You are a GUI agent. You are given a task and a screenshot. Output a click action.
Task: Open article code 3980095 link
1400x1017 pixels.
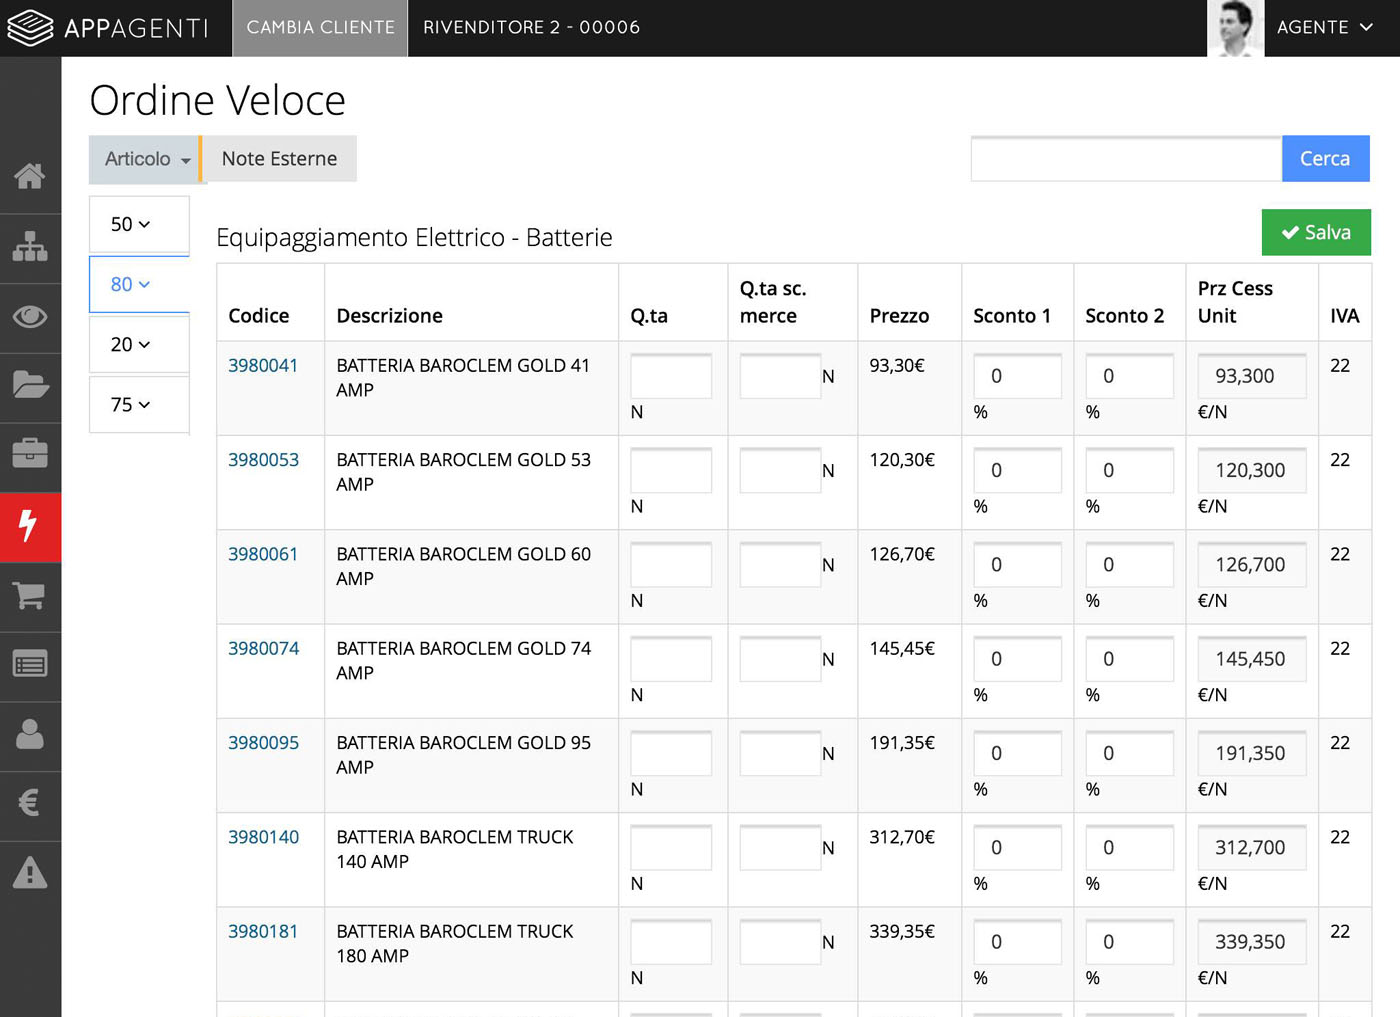(x=263, y=743)
